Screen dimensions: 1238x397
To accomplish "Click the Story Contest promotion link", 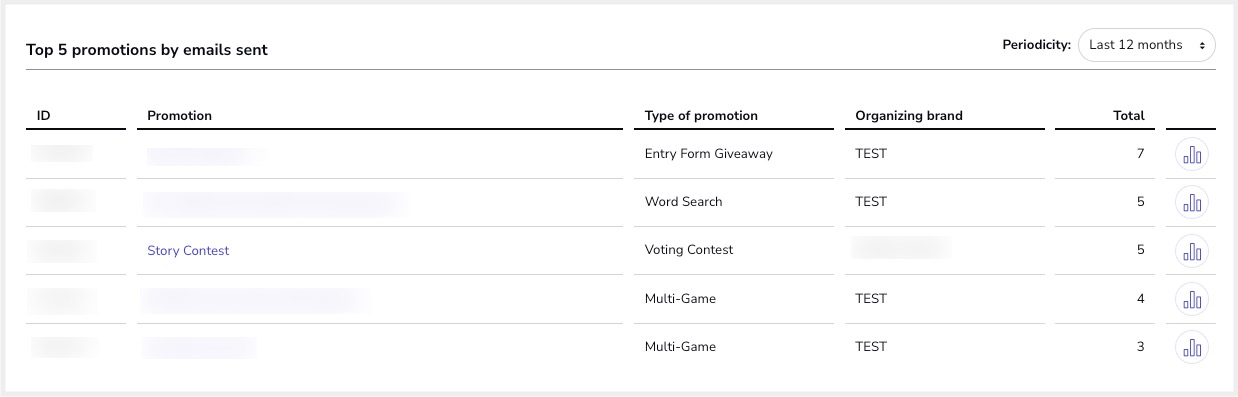I will pyautogui.click(x=188, y=251).
